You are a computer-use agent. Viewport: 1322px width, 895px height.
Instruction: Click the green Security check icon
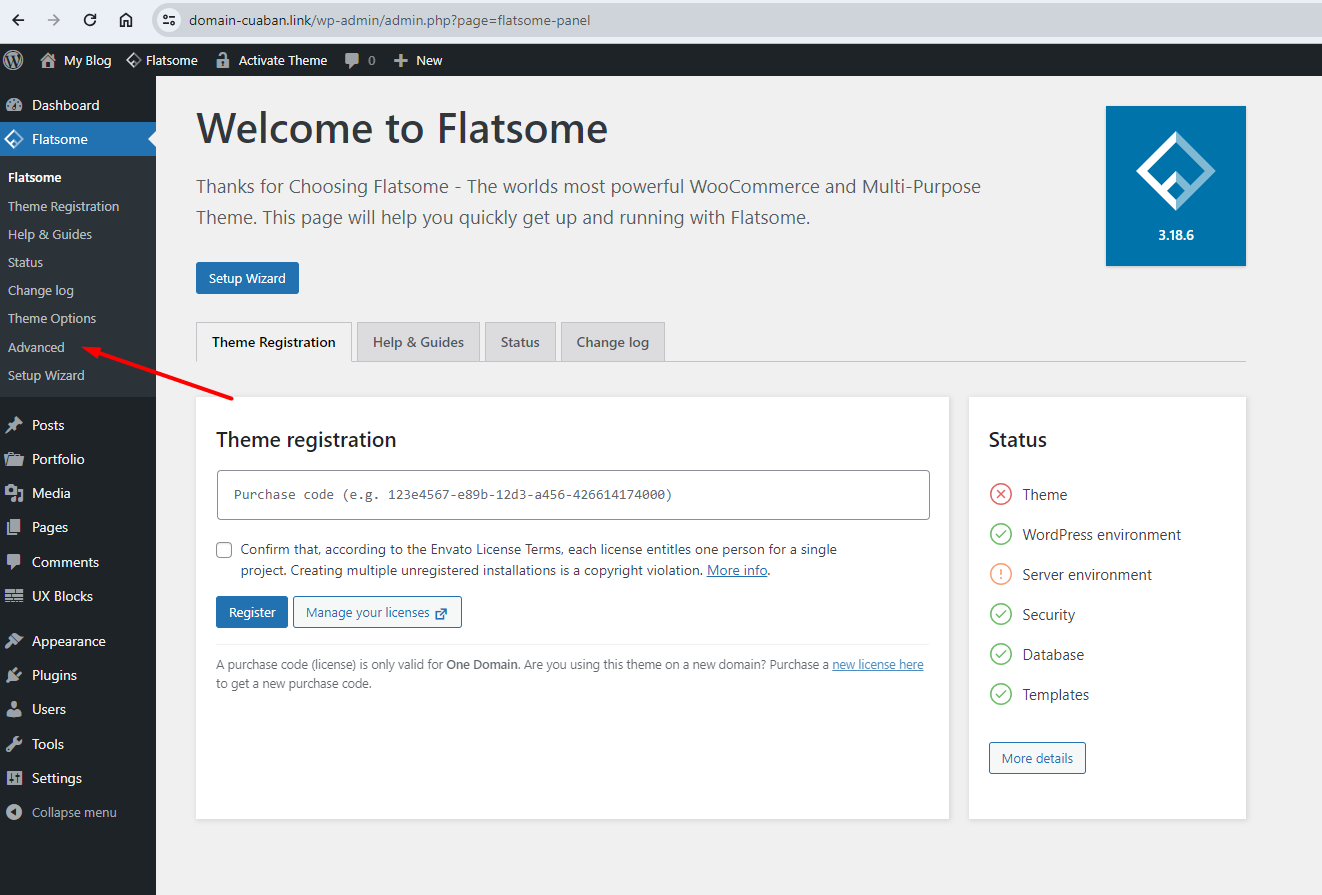1001,614
